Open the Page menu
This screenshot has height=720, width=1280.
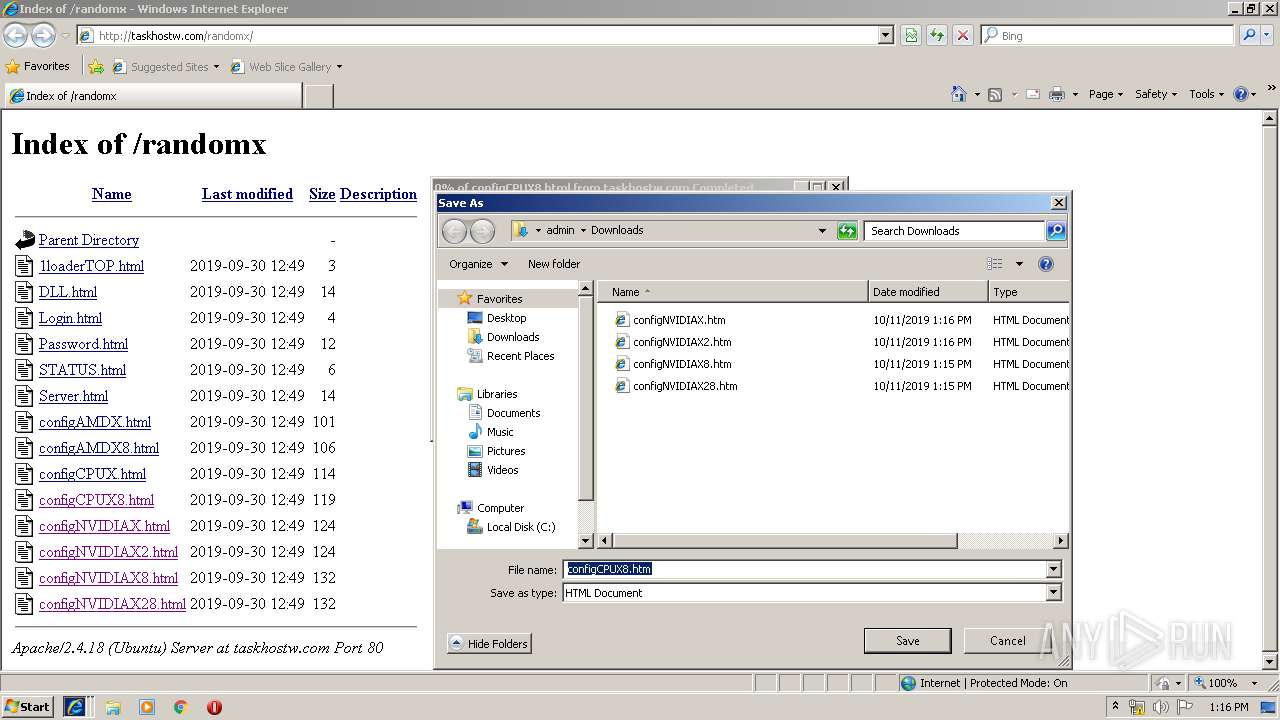pos(1107,94)
